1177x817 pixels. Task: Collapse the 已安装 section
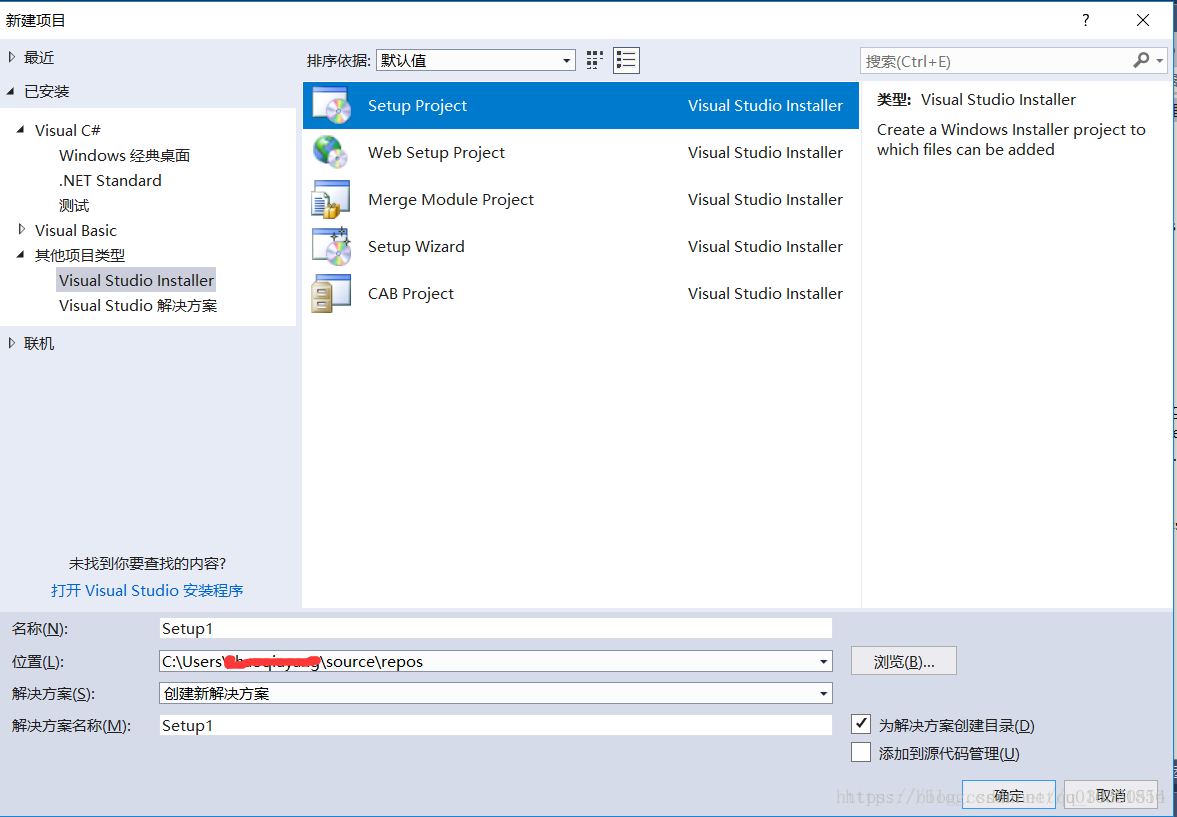pyautogui.click(x=11, y=92)
